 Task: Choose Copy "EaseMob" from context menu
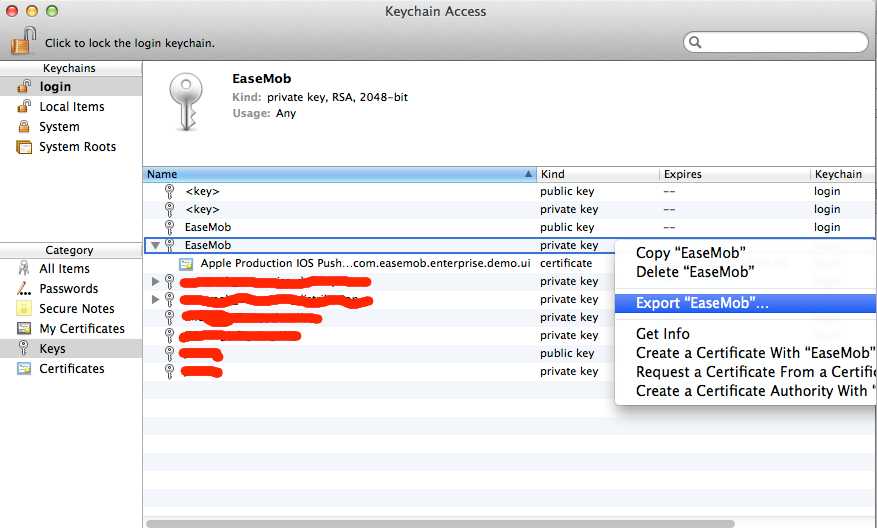[746, 253]
